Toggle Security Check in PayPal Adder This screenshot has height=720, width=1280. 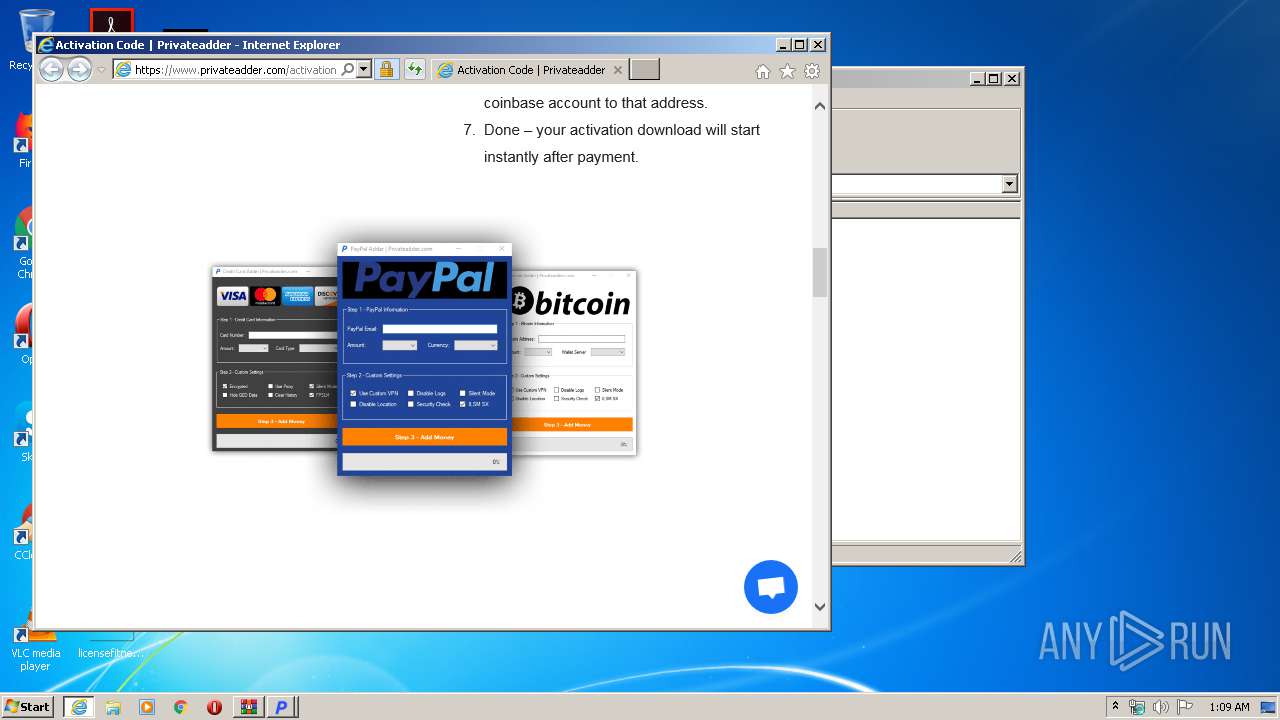411,404
